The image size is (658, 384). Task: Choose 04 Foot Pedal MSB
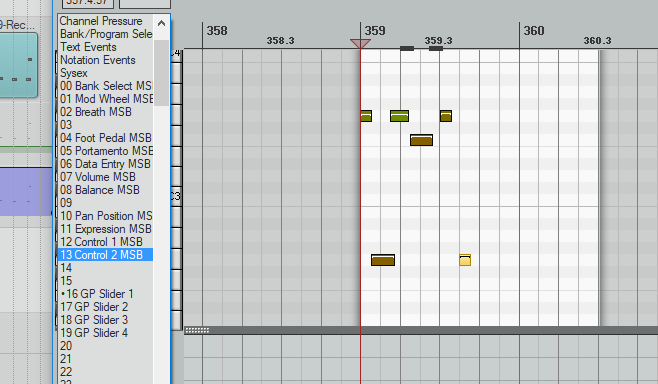point(105,138)
